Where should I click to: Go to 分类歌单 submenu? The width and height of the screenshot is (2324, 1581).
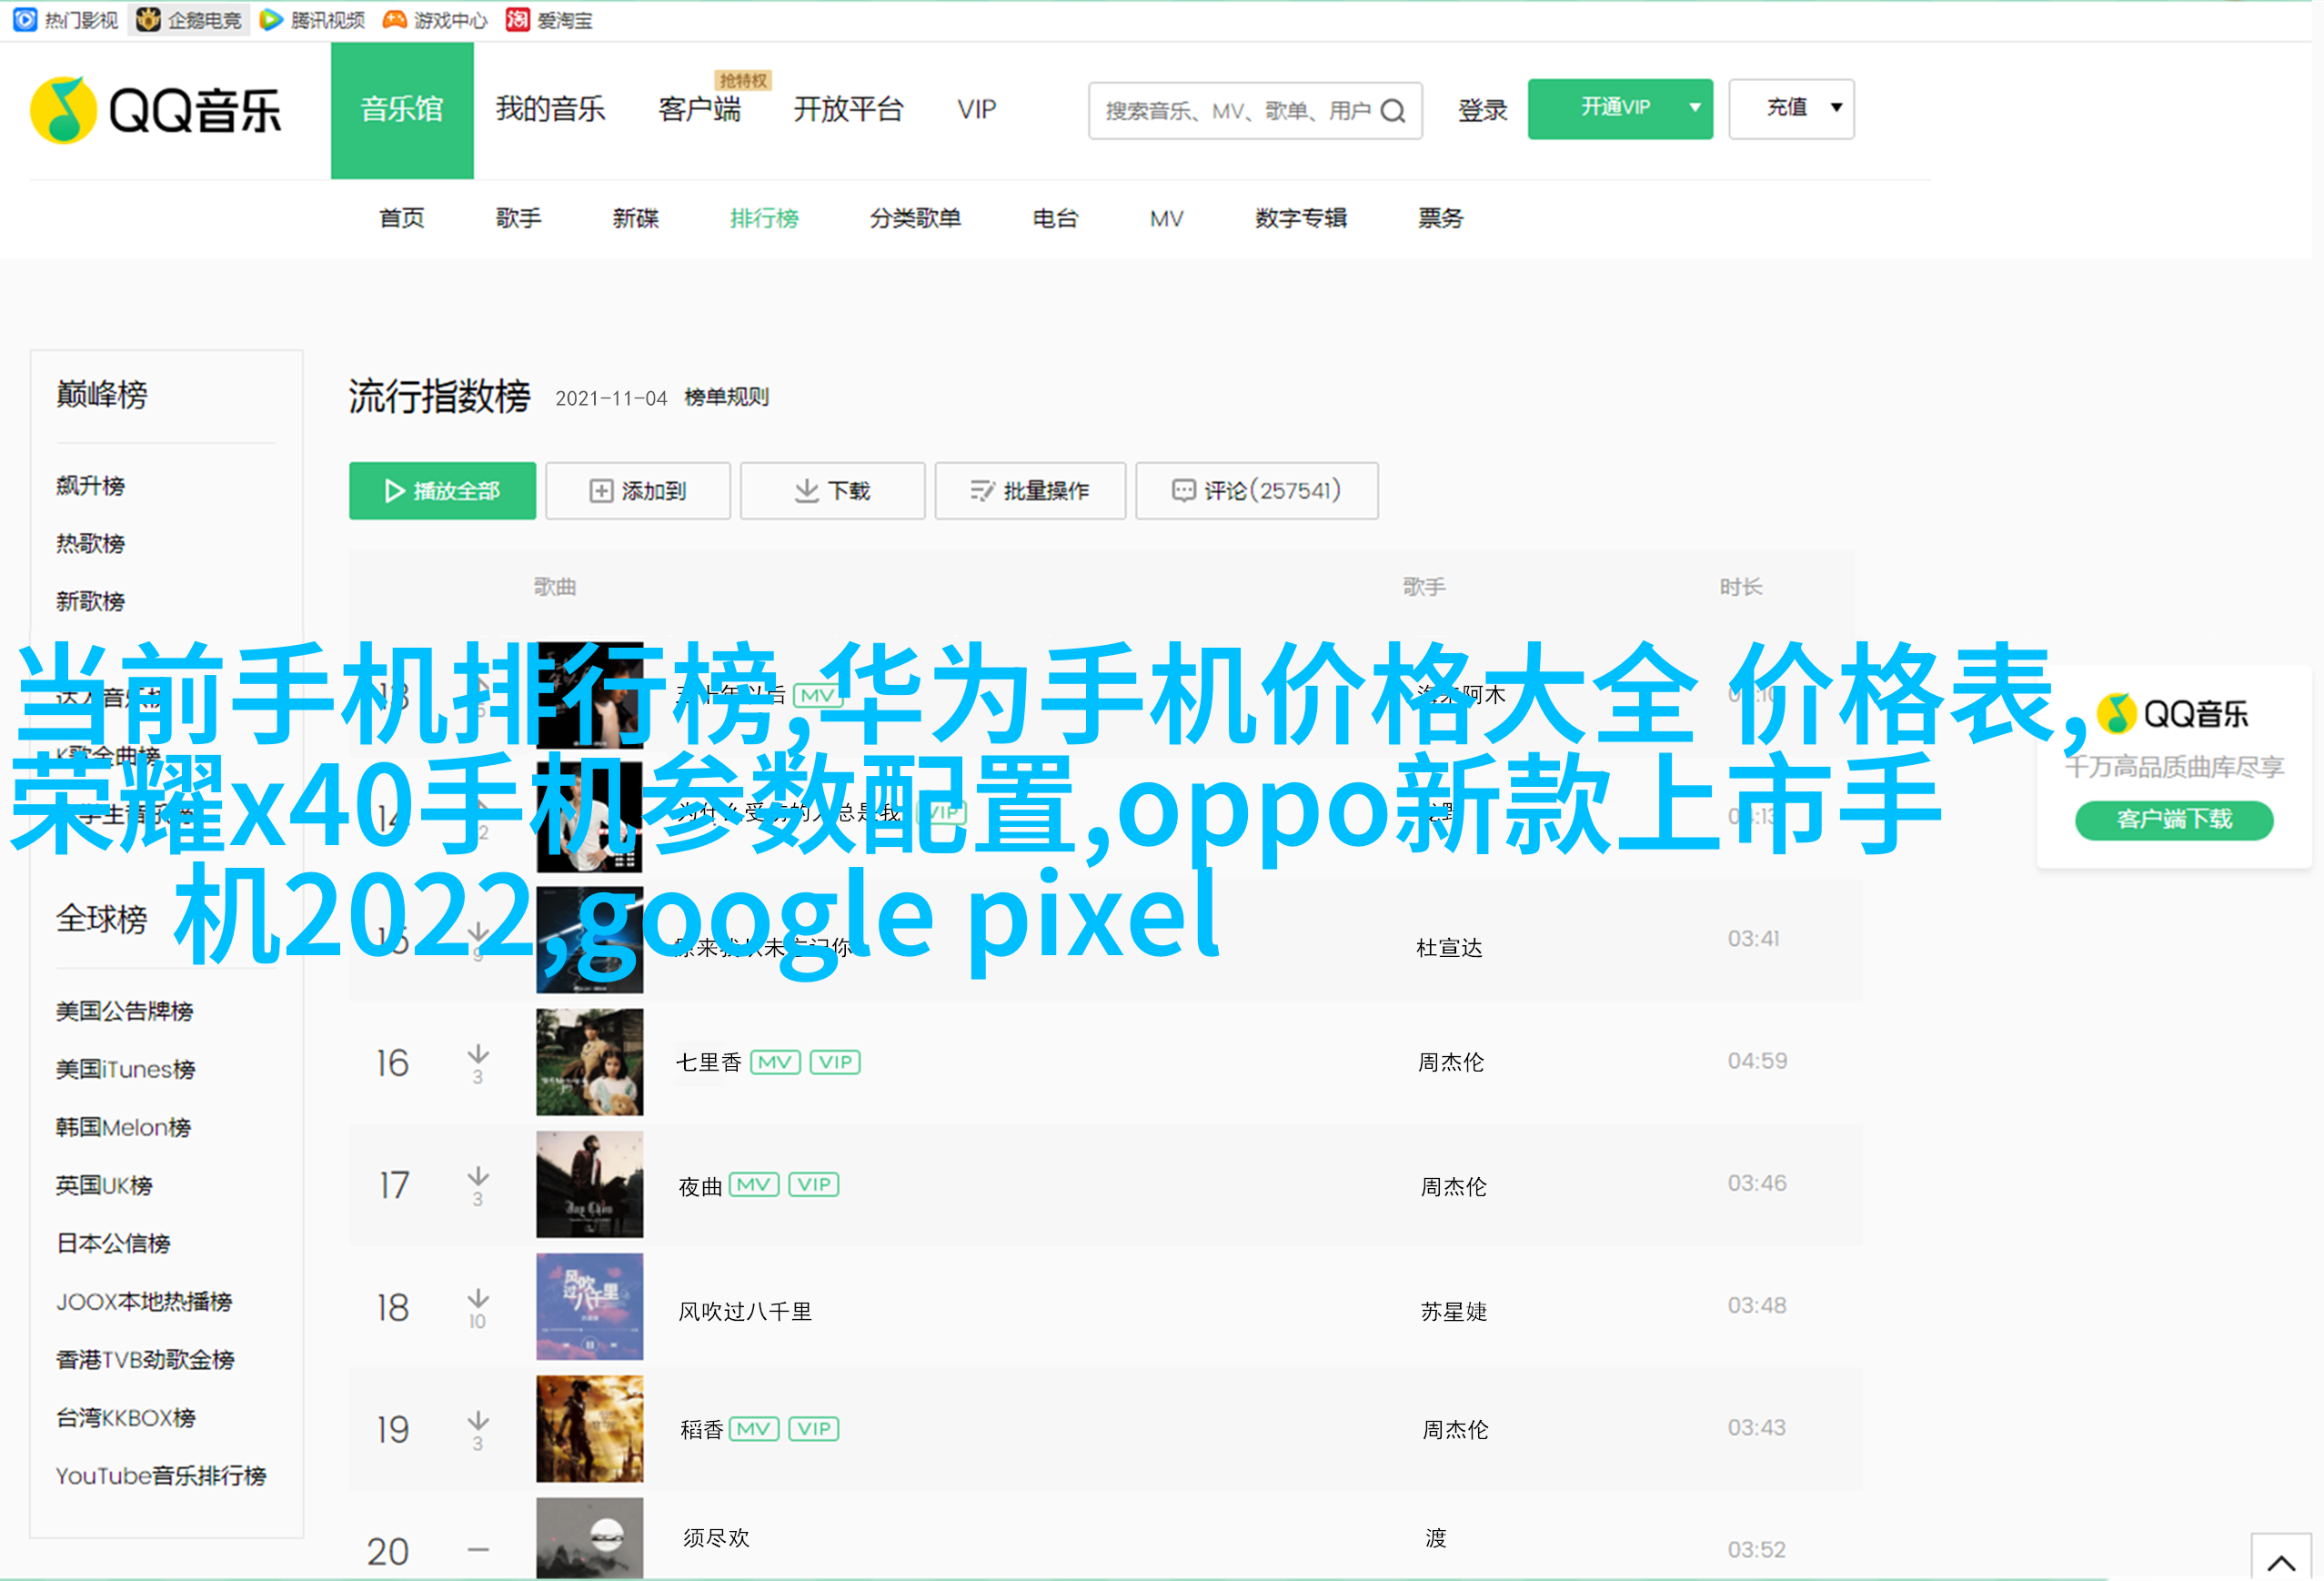click(x=915, y=218)
